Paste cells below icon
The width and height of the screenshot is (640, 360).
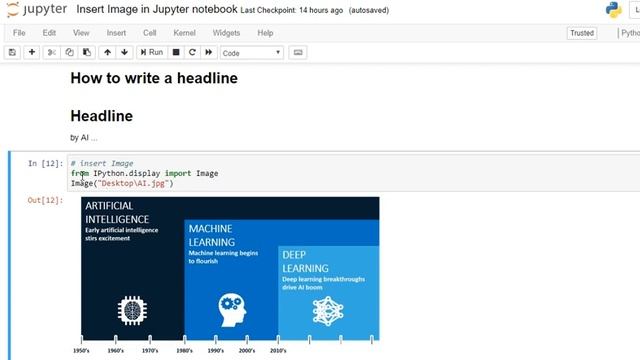[87, 52]
